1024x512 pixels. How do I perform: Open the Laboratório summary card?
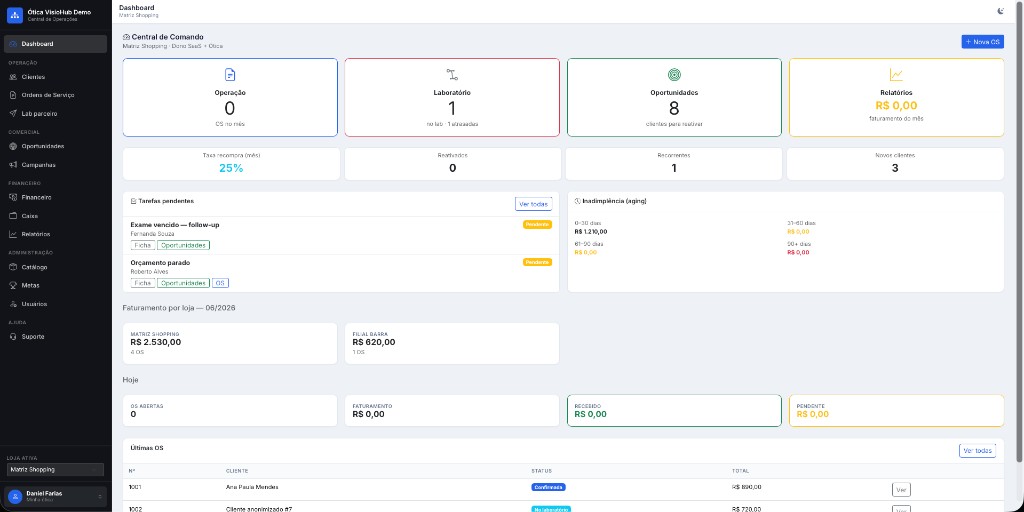[452, 97]
